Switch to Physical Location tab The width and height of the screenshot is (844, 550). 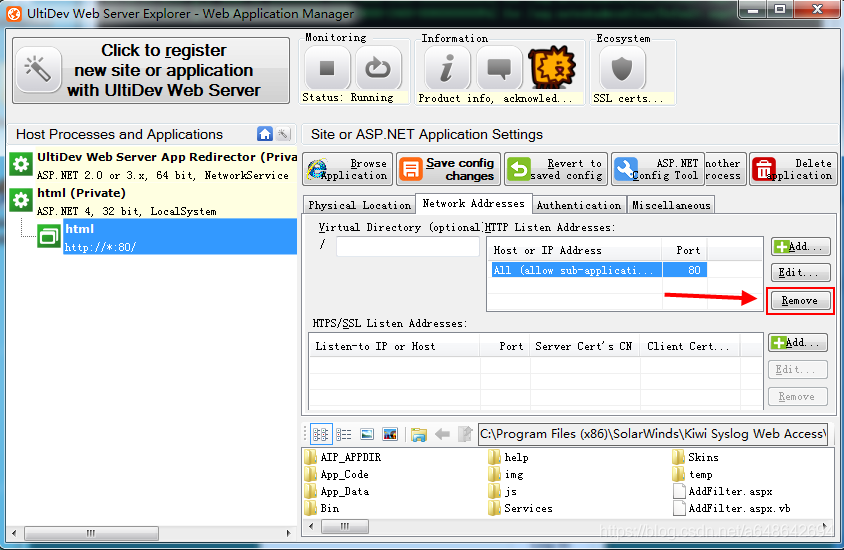tap(360, 205)
